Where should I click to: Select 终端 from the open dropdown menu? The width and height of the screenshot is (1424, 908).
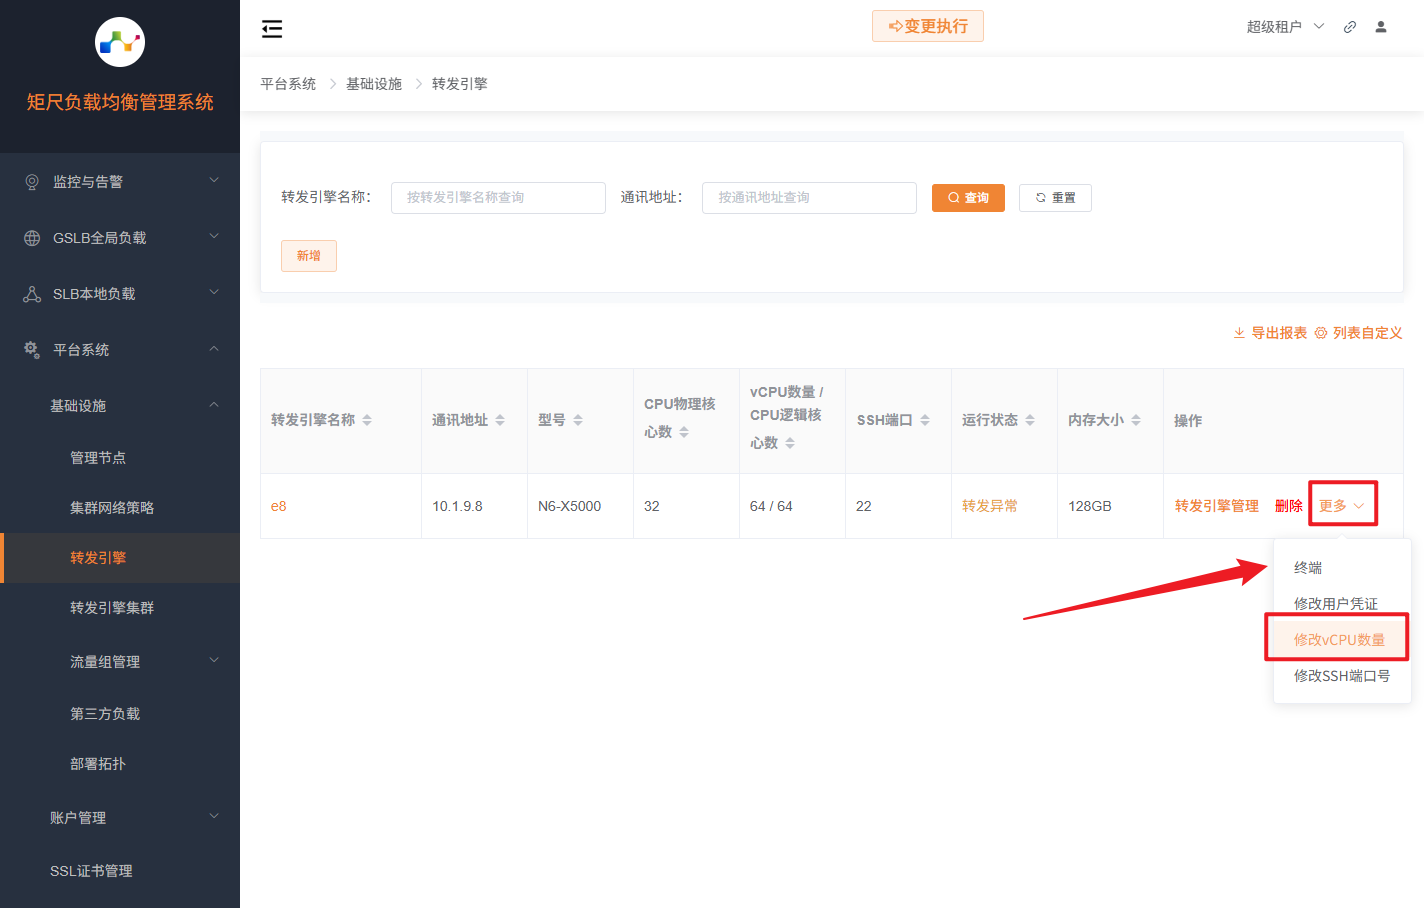point(1307,566)
